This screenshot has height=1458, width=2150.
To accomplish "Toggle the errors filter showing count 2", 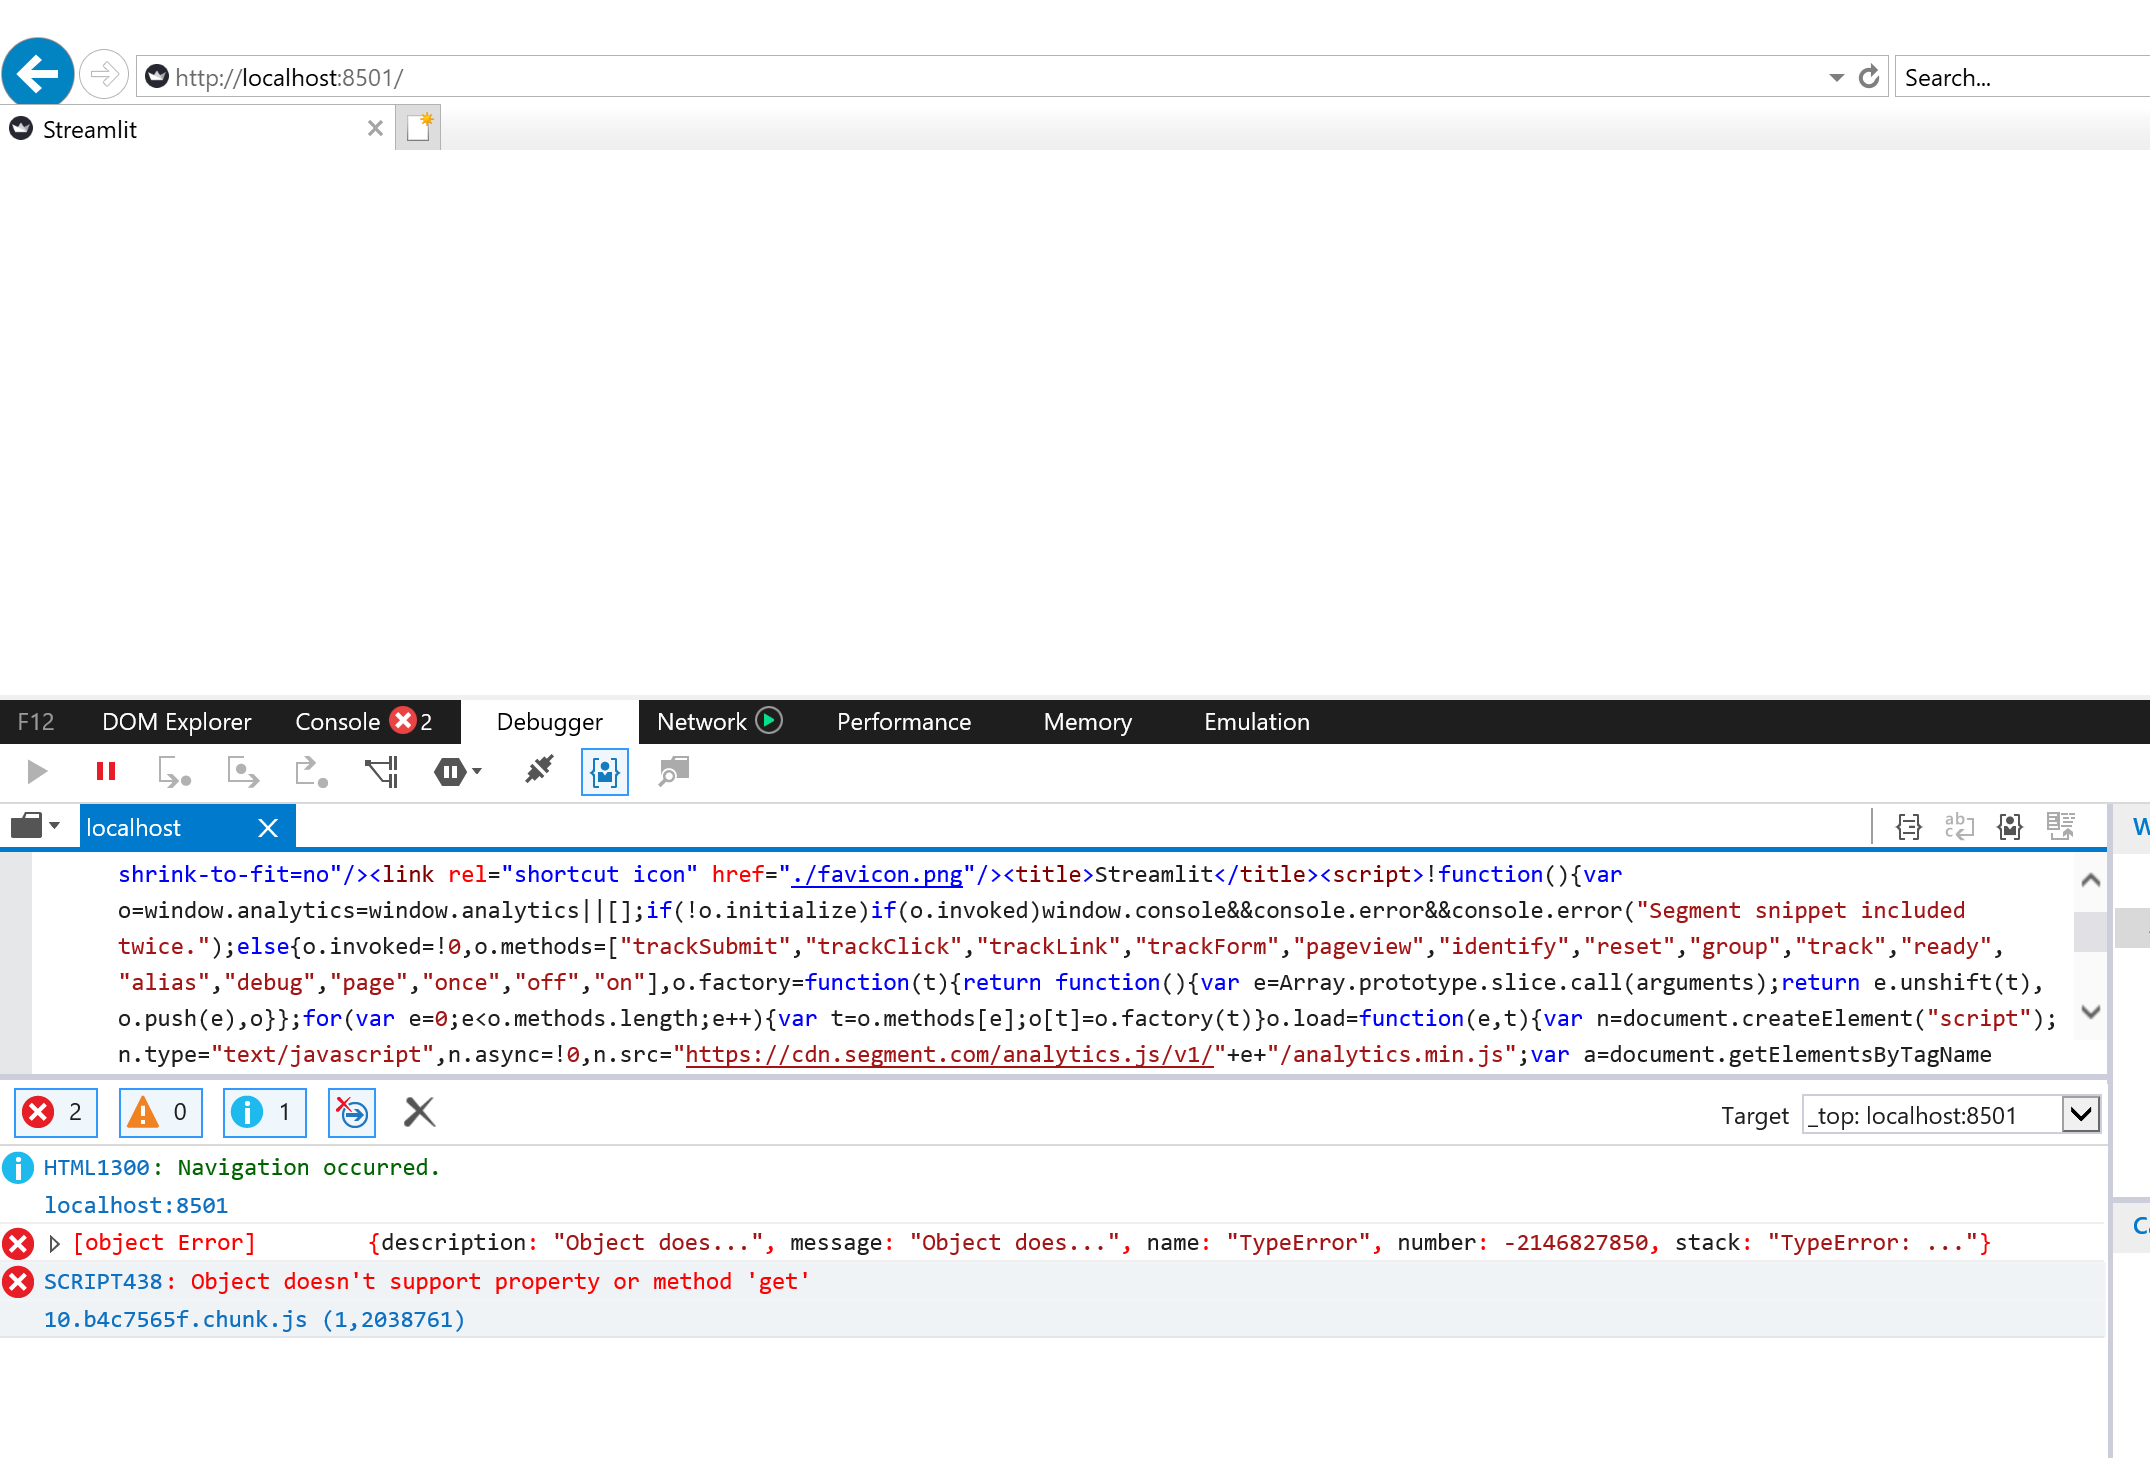I will [x=55, y=1112].
